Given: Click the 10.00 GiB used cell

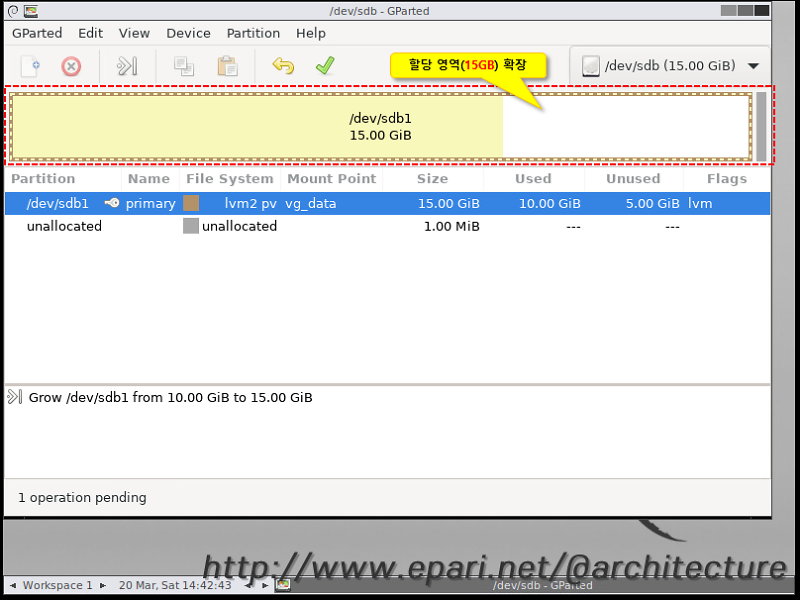Looking at the screenshot, I should [549, 204].
